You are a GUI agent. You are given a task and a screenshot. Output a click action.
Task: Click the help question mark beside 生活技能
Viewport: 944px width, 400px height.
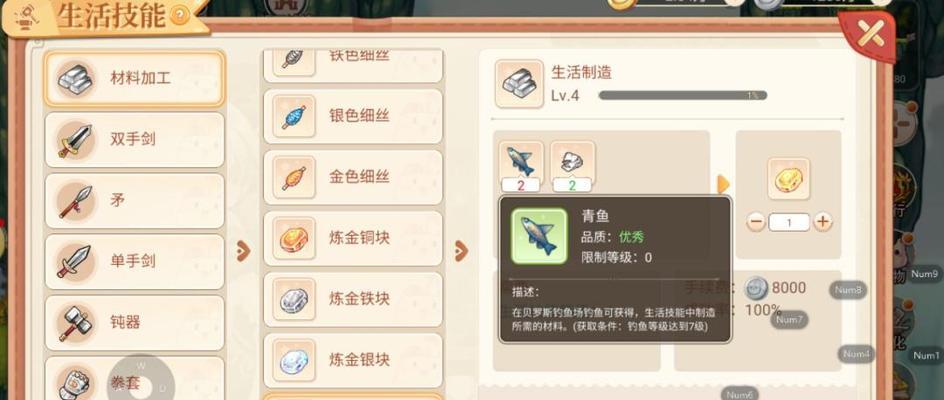pyautogui.click(x=179, y=16)
